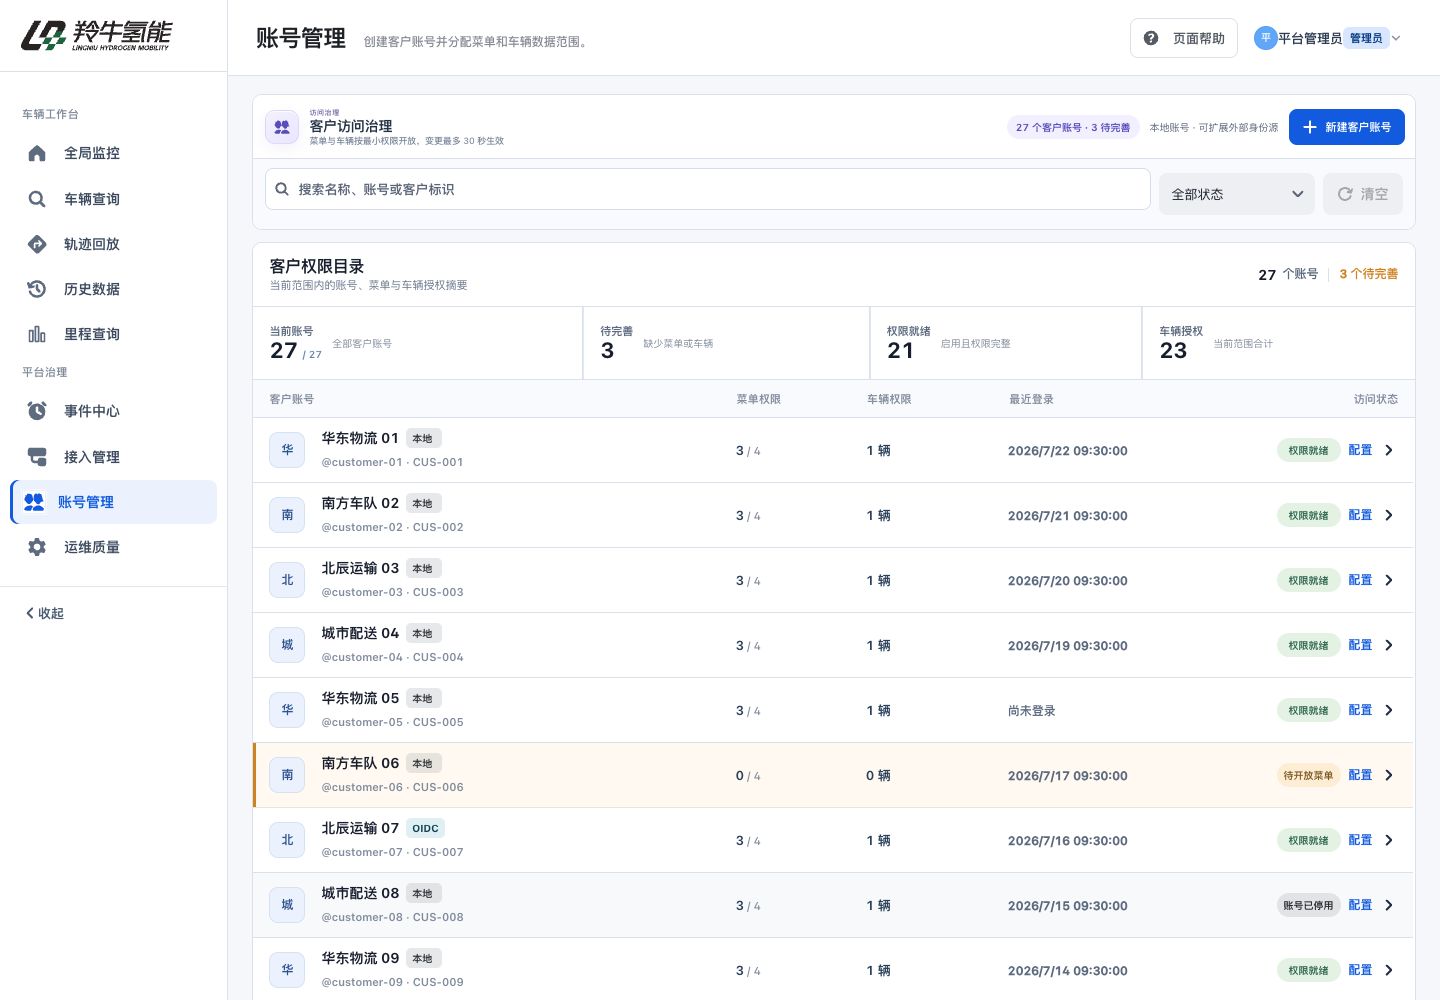Click the 历史数据 history clock icon
This screenshot has width=1440, height=1000.
pyautogui.click(x=37, y=289)
